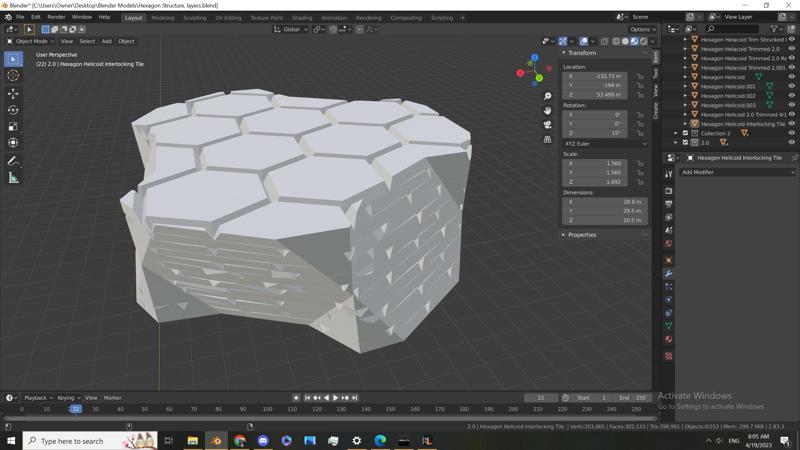Click the viewport zoom magnifier icon

[x=547, y=96]
